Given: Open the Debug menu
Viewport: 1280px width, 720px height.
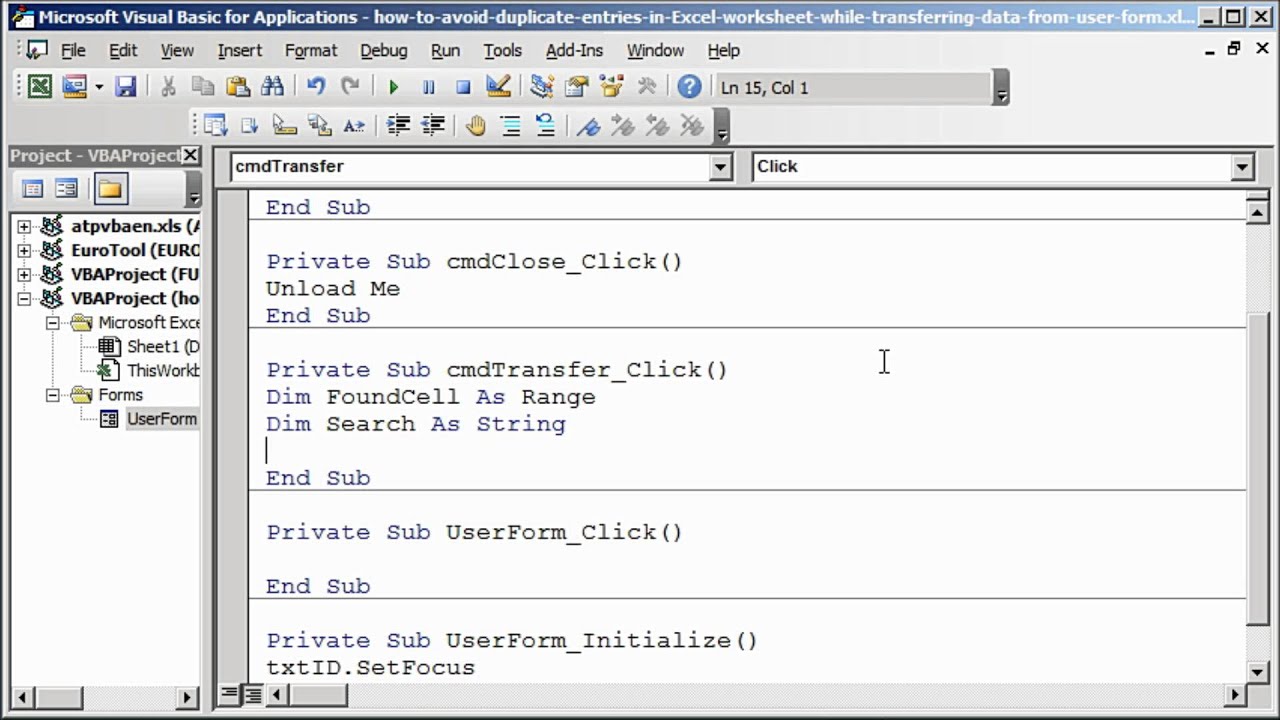Looking at the screenshot, I should 383,50.
